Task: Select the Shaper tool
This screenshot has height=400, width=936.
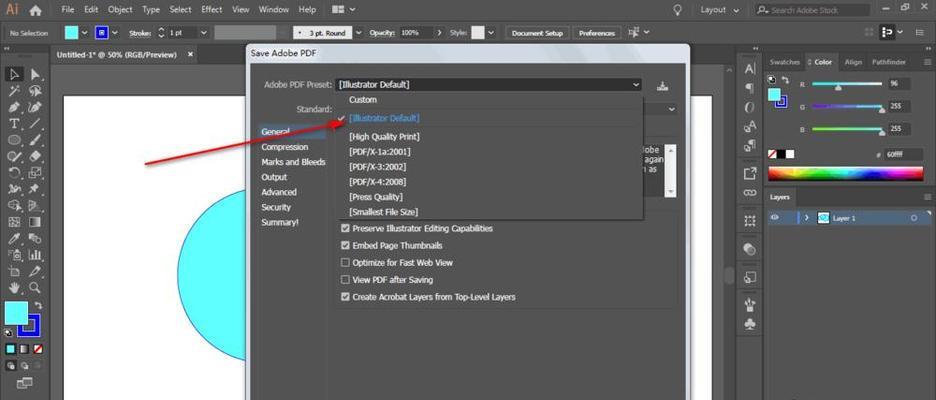Action: [x=15, y=156]
